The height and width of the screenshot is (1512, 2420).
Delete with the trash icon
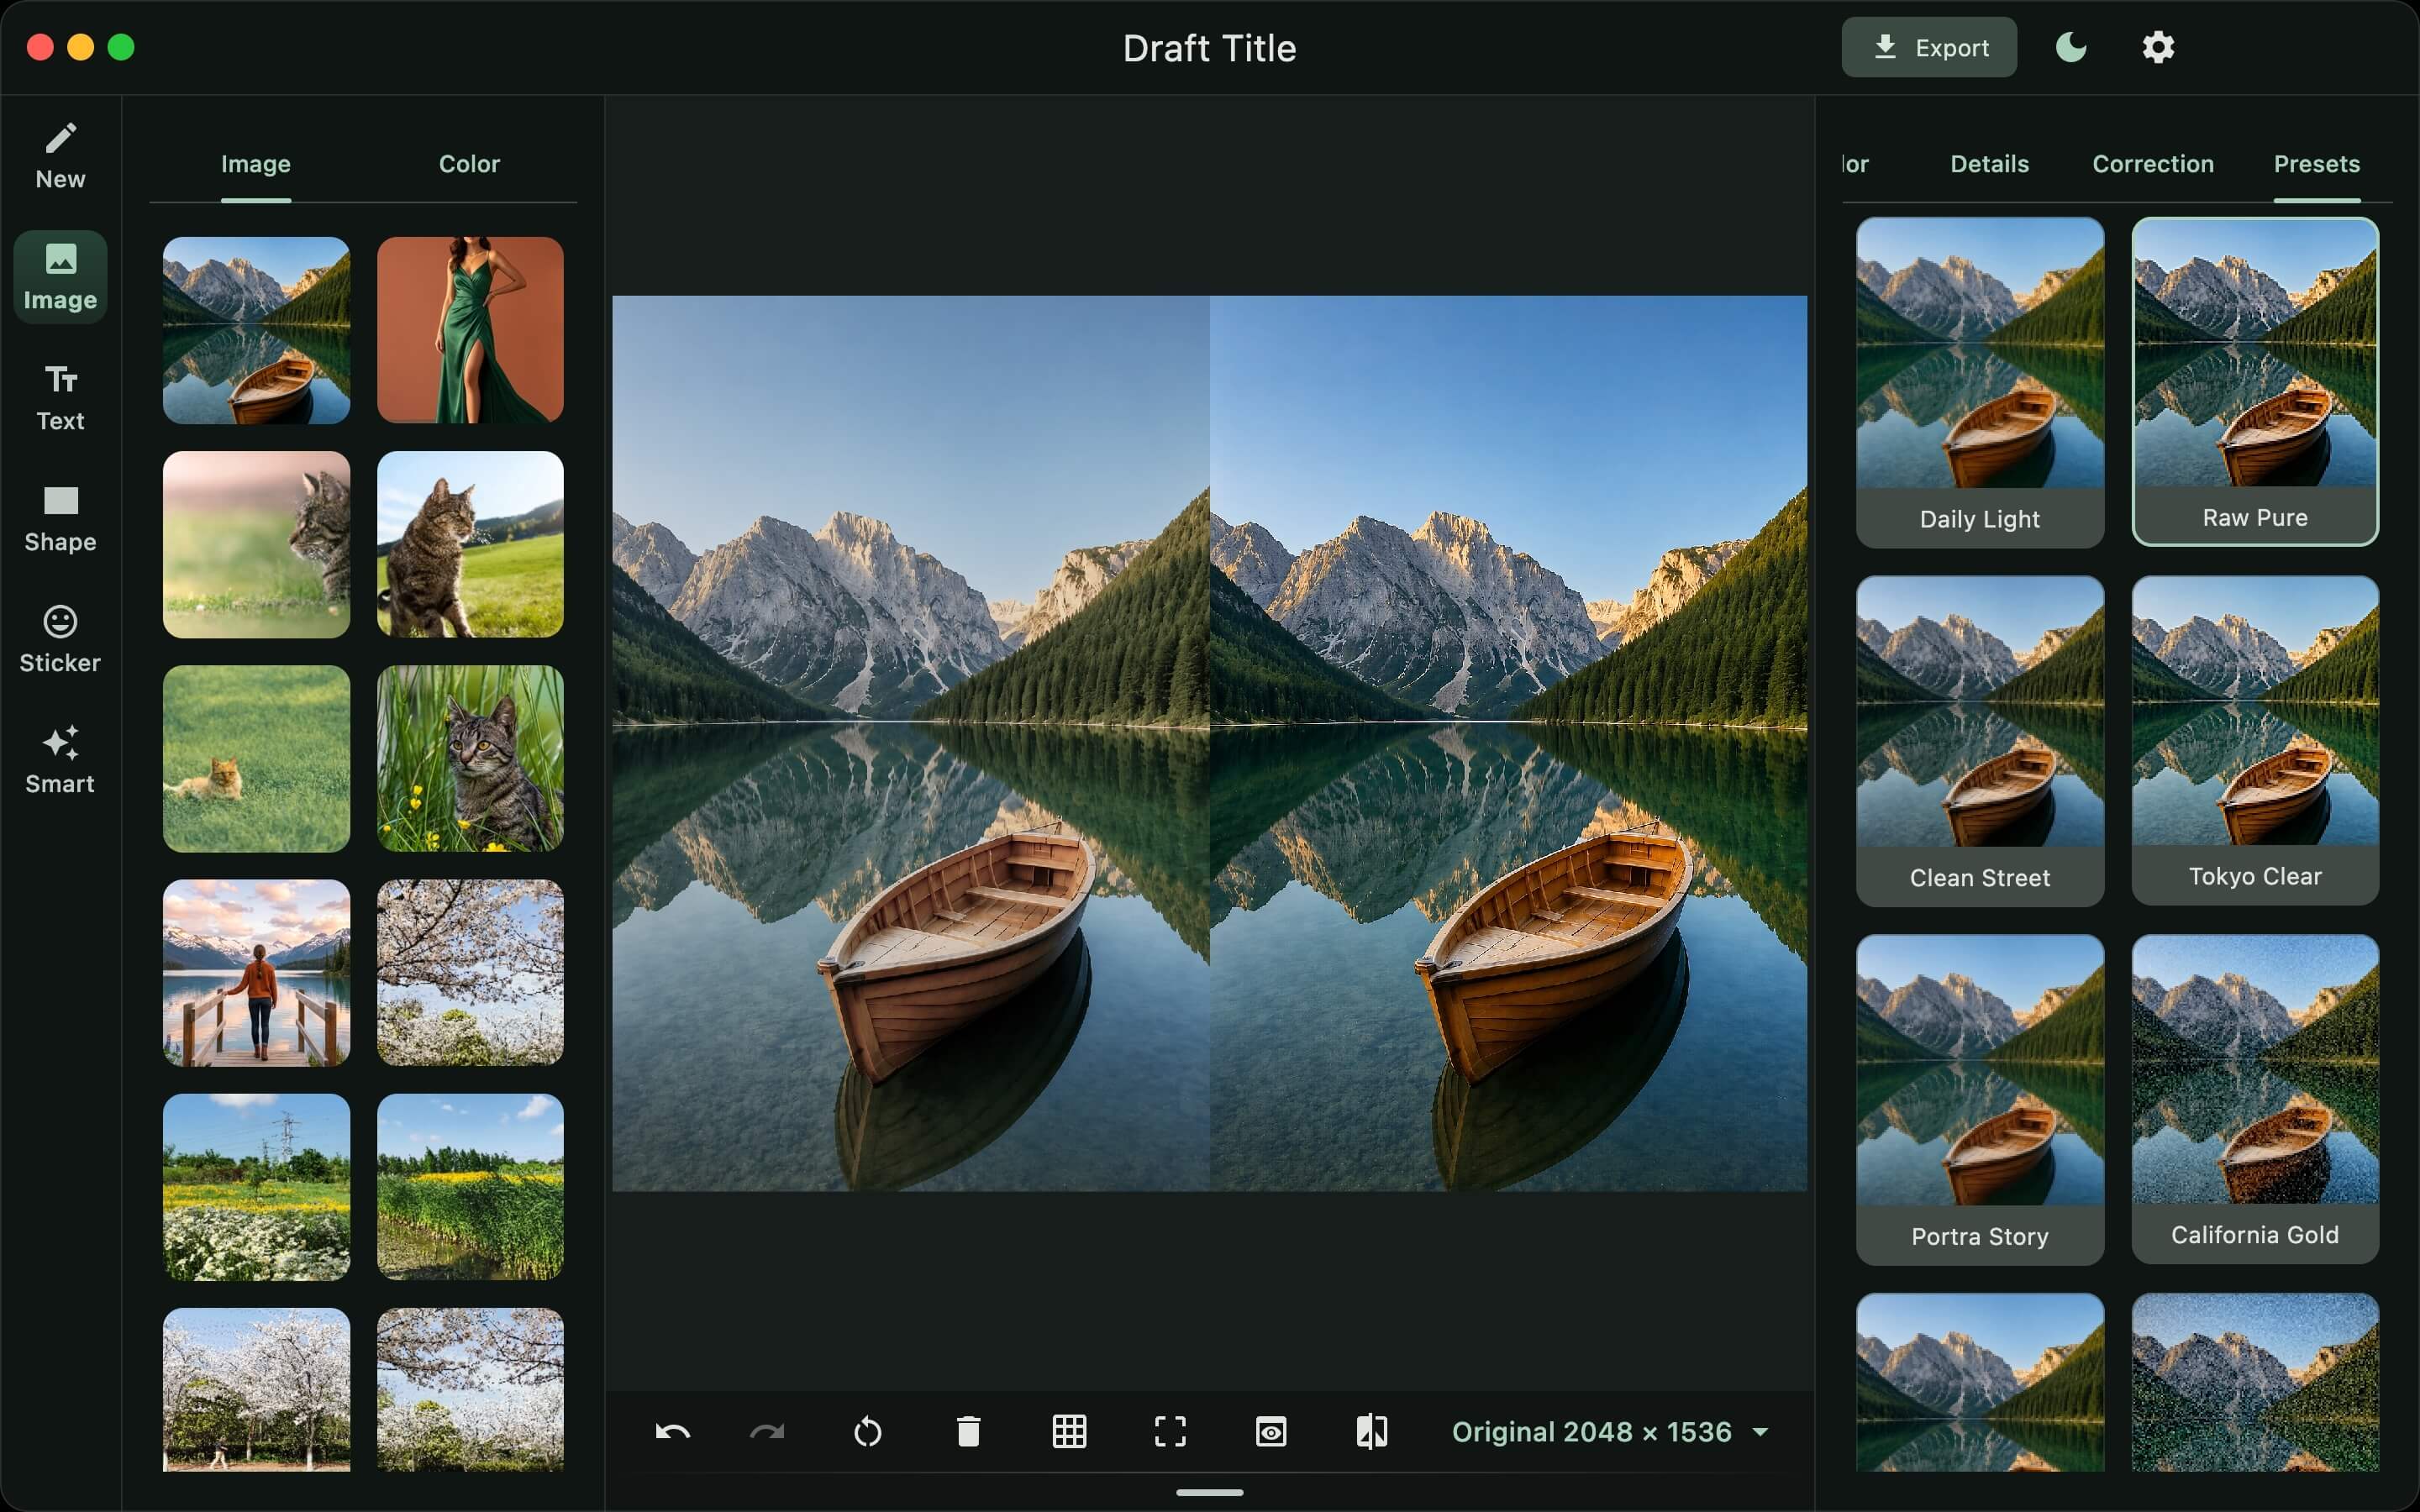(968, 1432)
